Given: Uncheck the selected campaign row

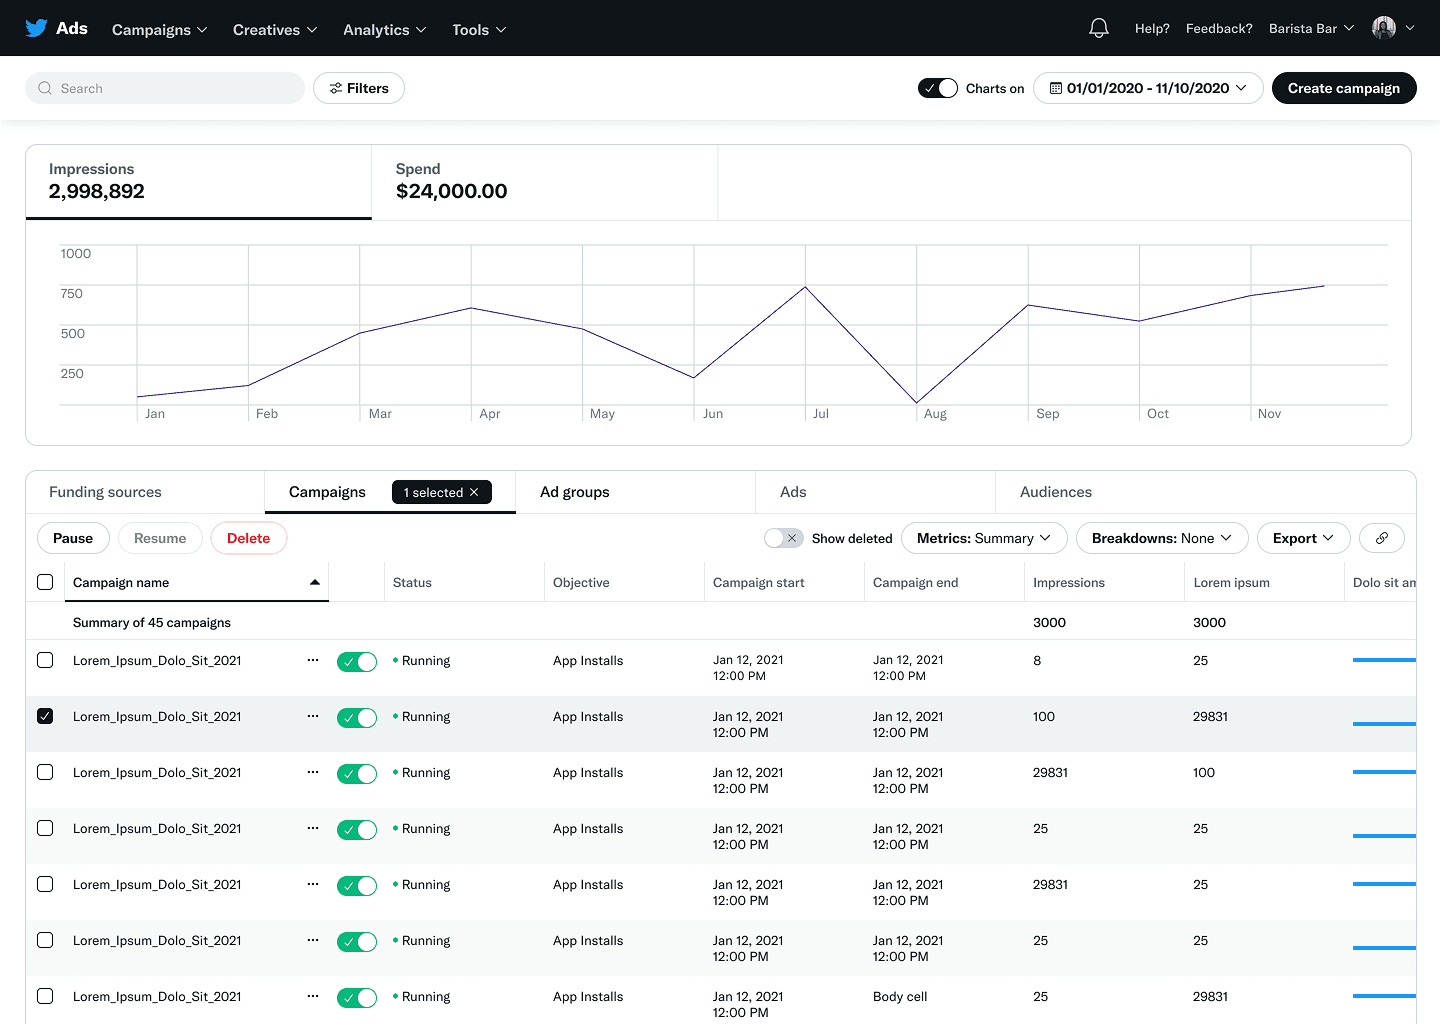Looking at the screenshot, I should pos(45,717).
